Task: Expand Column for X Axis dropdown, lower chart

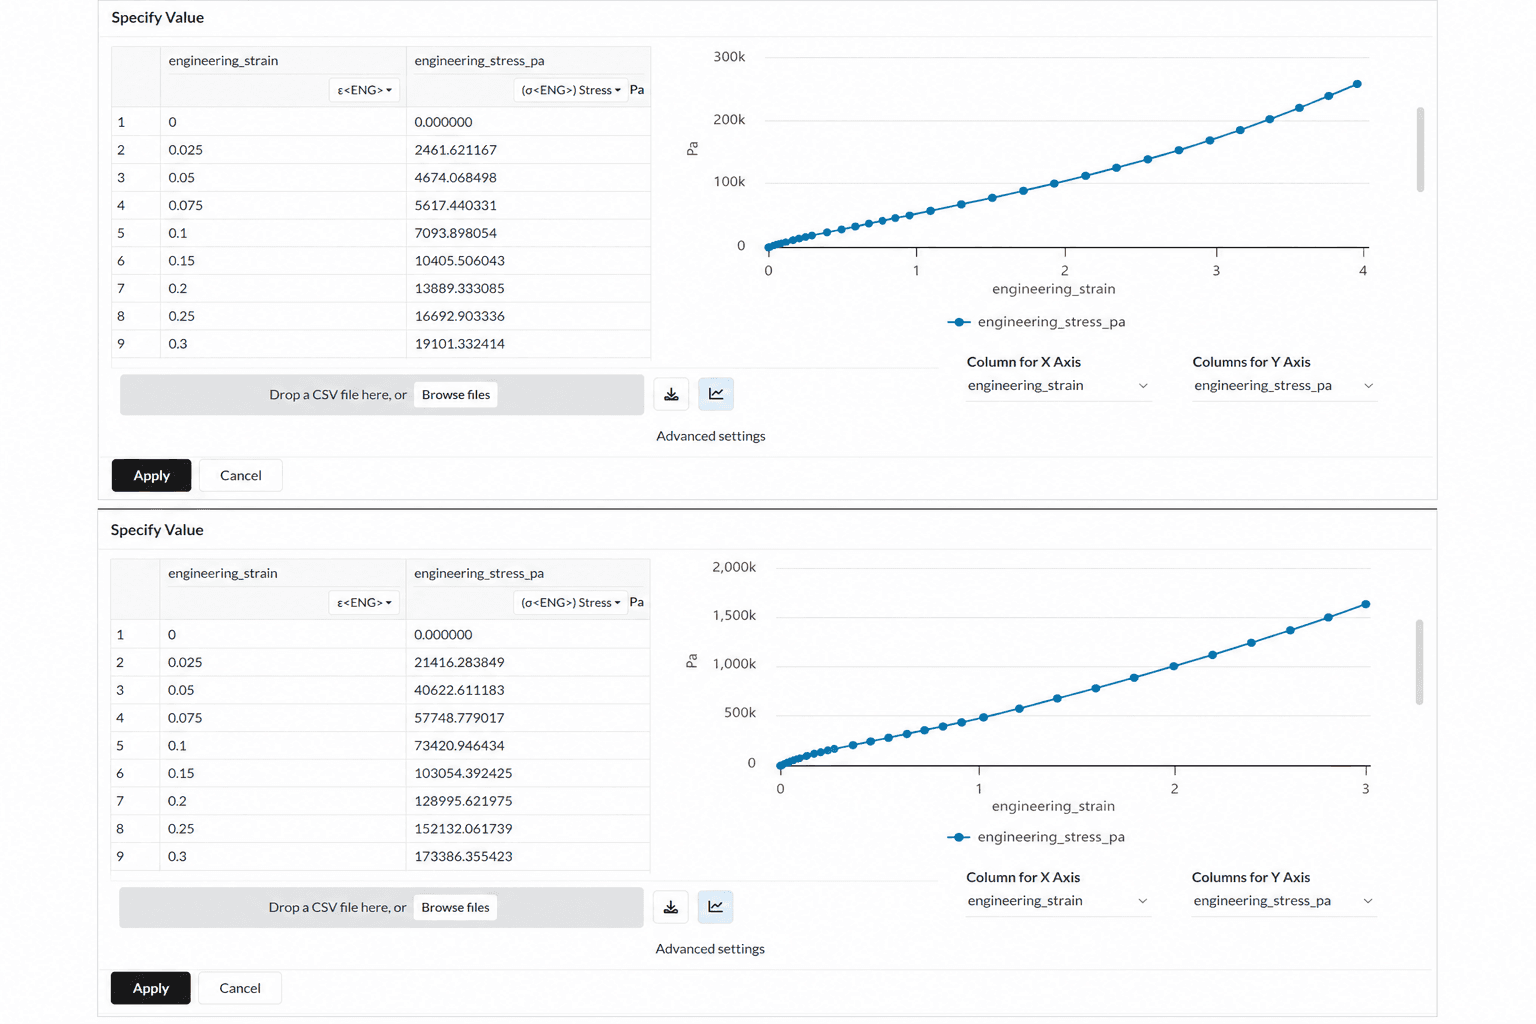Action: pos(1057,901)
